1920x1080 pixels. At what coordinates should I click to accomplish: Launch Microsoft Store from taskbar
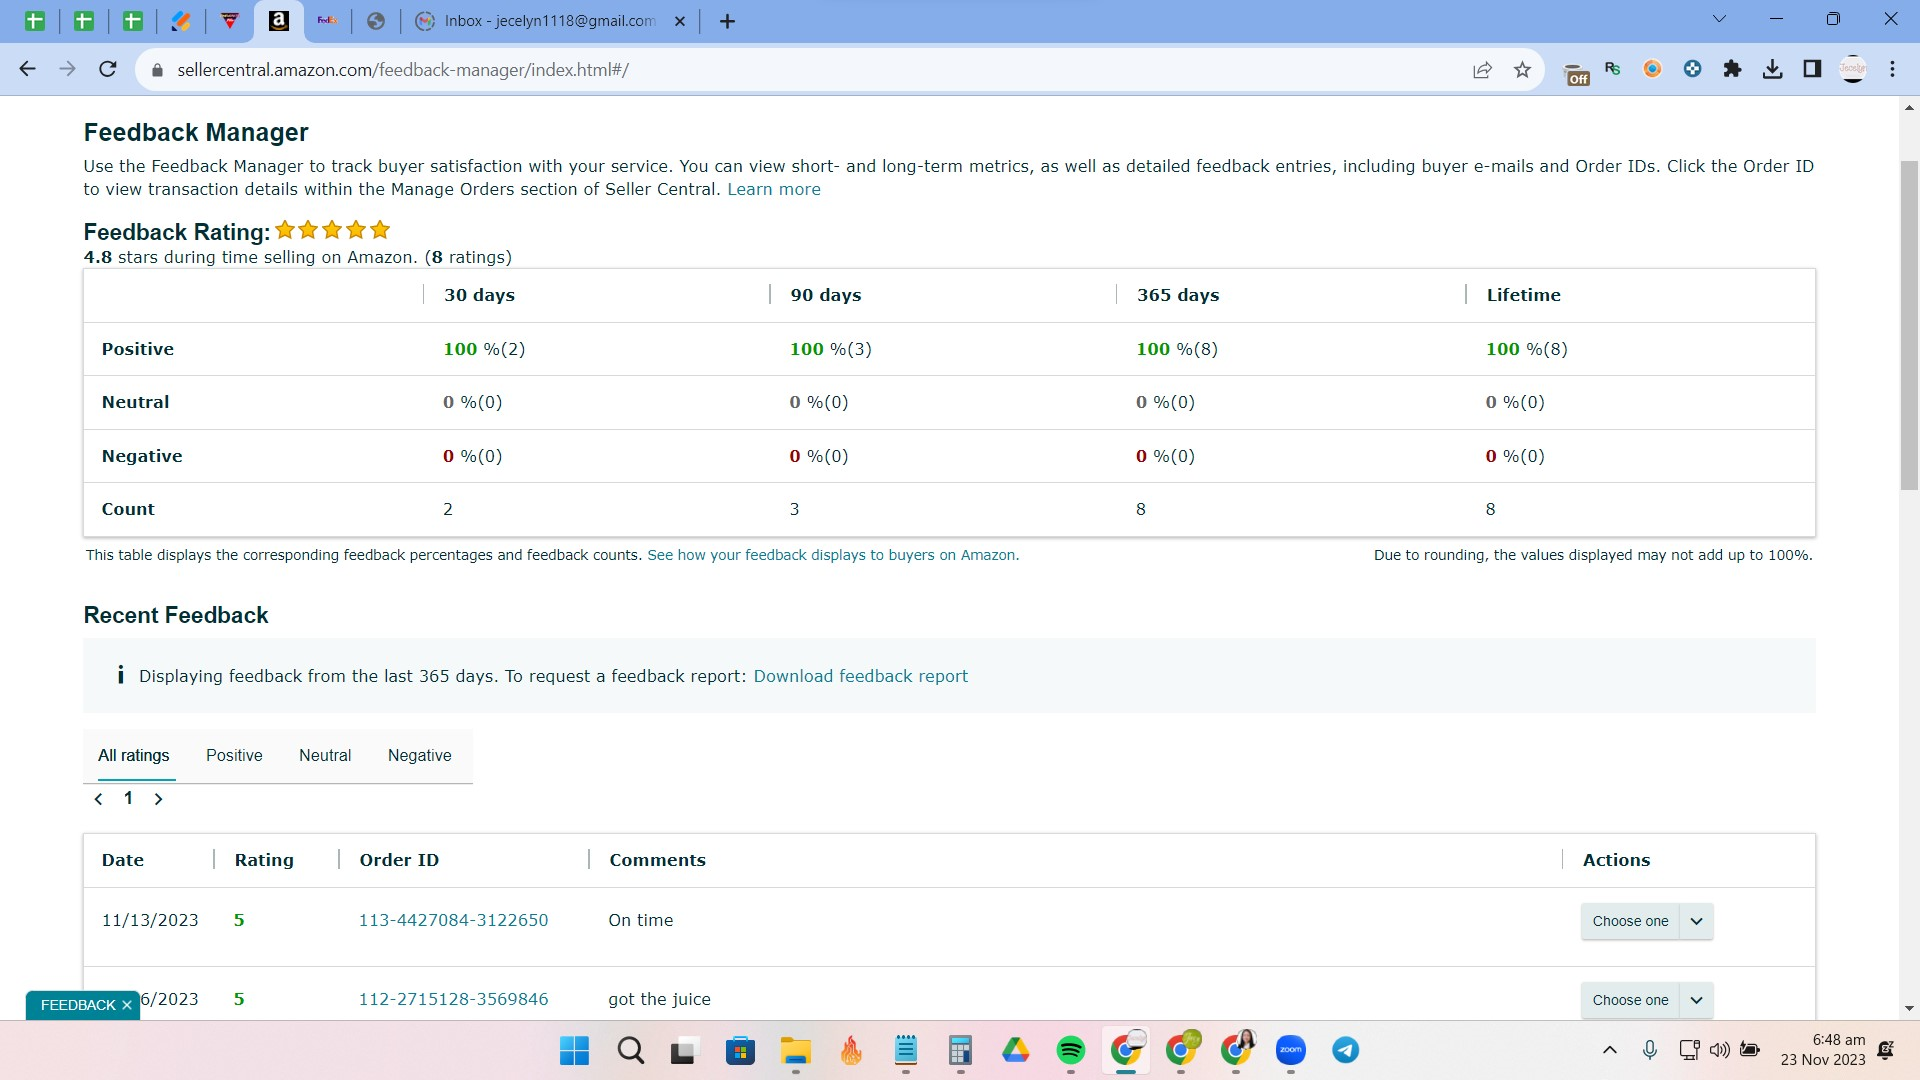coord(740,1050)
